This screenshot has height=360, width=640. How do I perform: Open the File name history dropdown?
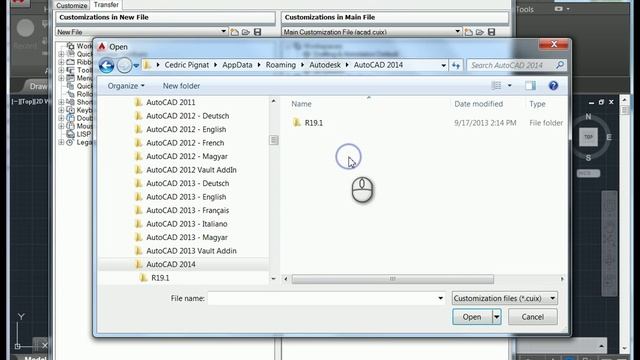[440, 298]
